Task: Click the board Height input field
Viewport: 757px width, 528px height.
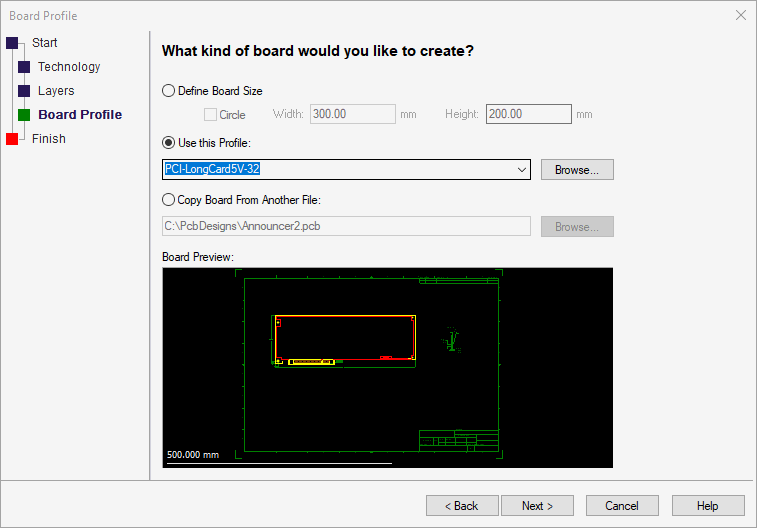Action: 528,114
